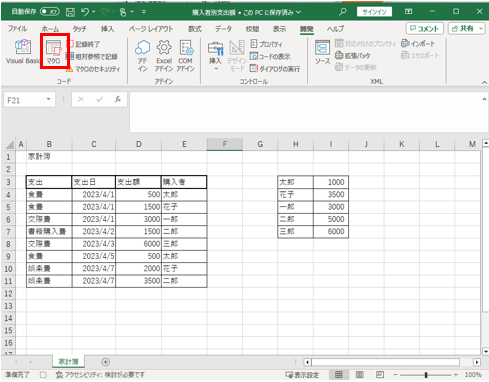Click the Undo icon
The height and width of the screenshot is (382, 489).
click(x=85, y=12)
